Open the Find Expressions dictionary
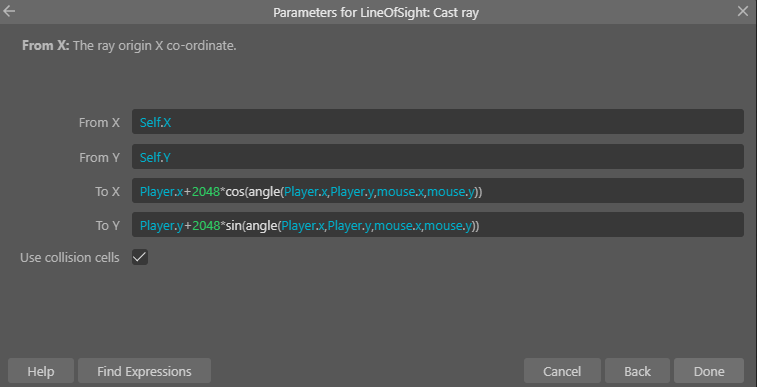The width and height of the screenshot is (757, 387). (144, 371)
